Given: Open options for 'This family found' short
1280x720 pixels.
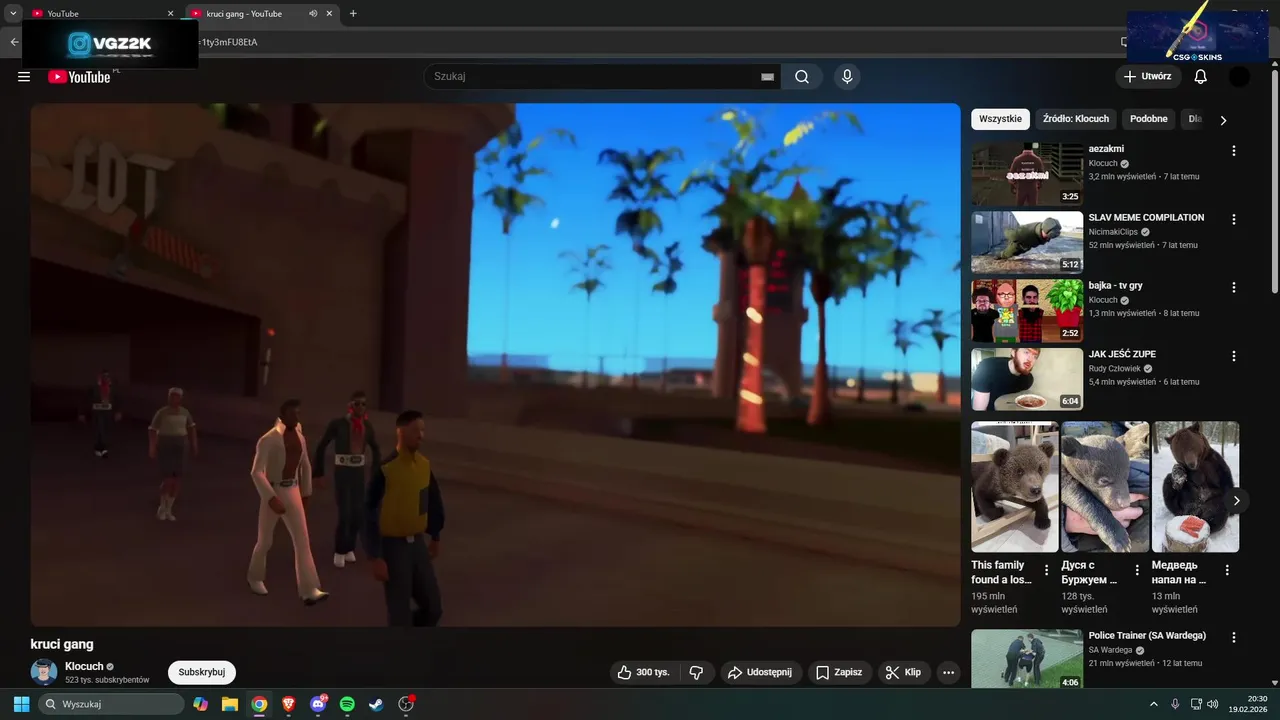Looking at the screenshot, I should tap(1047, 570).
